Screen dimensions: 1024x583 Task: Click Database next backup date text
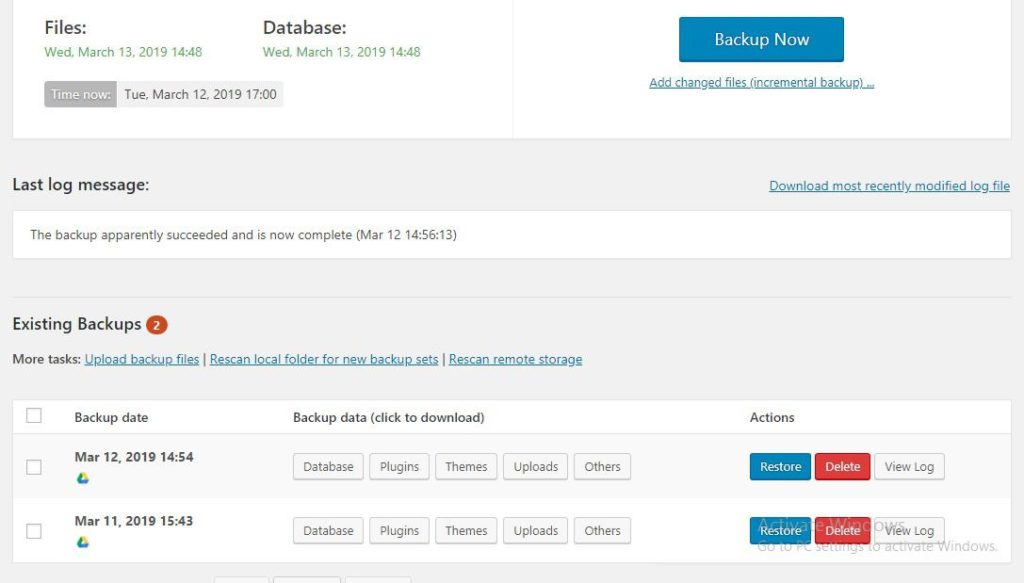[342, 52]
